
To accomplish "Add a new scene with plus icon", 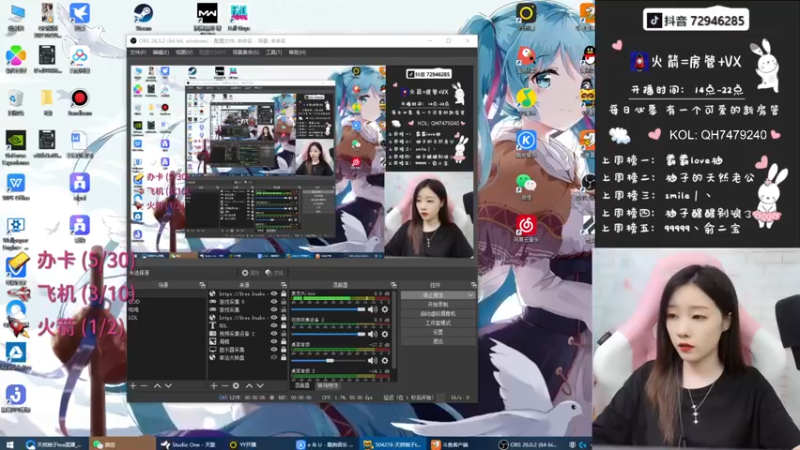I will (x=133, y=386).
